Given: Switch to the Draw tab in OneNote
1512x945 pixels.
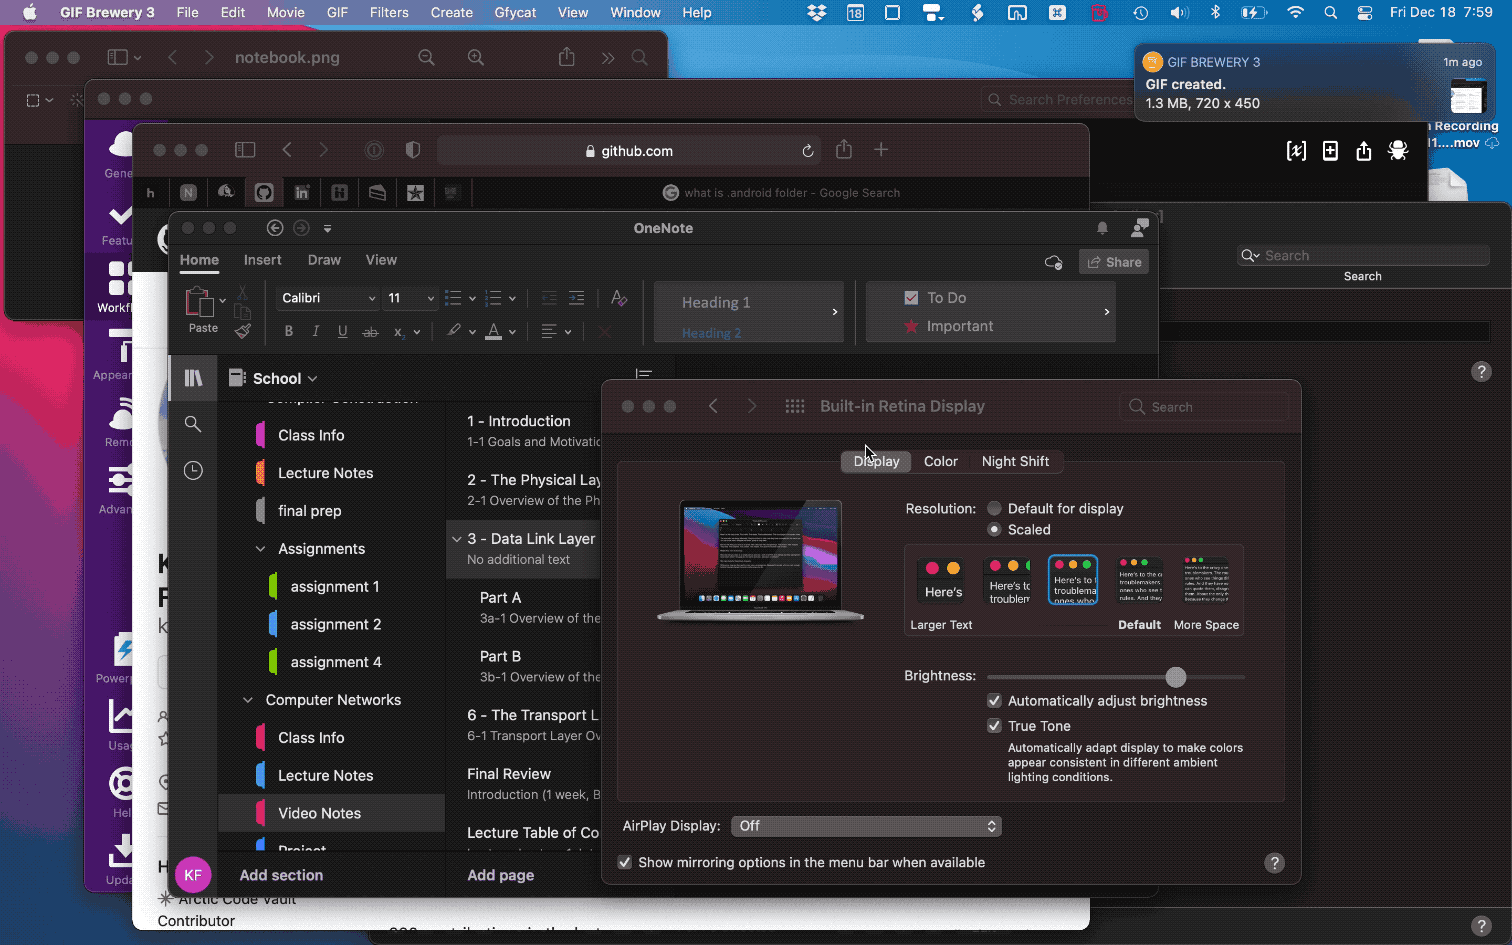Looking at the screenshot, I should point(324,260).
